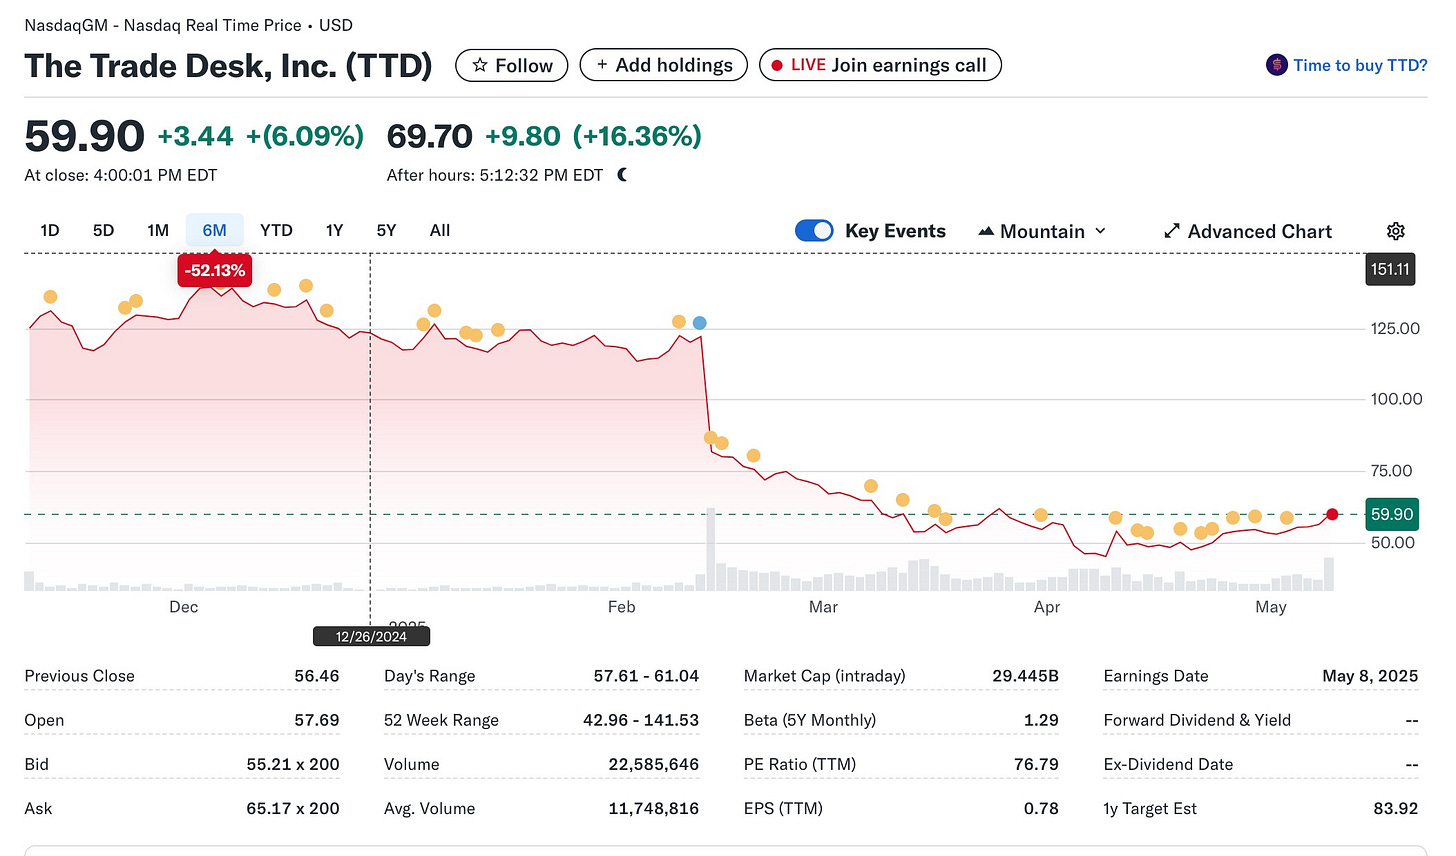Click the Forward Dividend & Yield label
The height and width of the screenshot is (856, 1456).
pyautogui.click(x=1197, y=720)
